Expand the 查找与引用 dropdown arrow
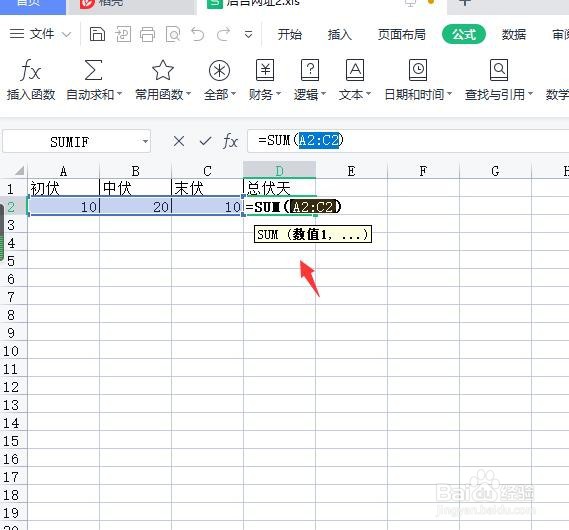The height and width of the screenshot is (530, 569). point(530,94)
